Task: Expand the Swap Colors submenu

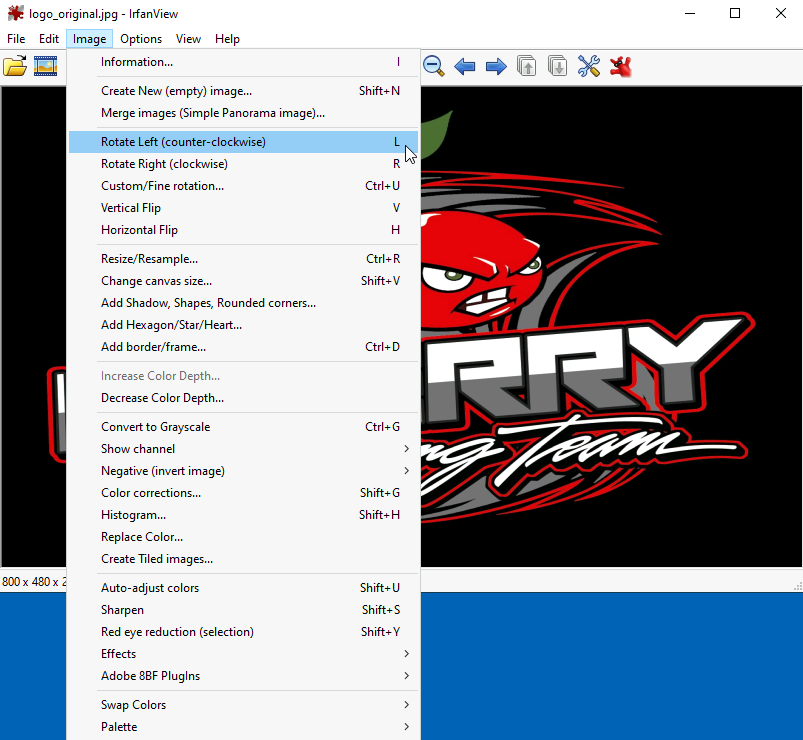Action: [x=243, y=705]
